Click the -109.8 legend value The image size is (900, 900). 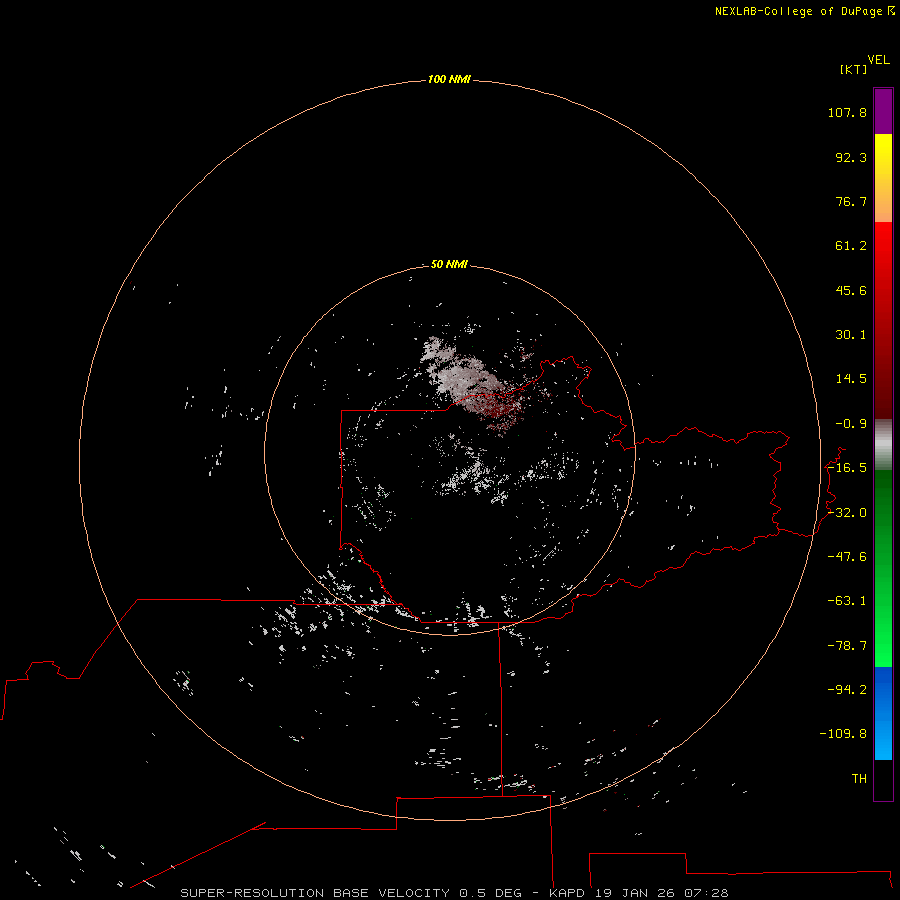[x=843, y=734]
